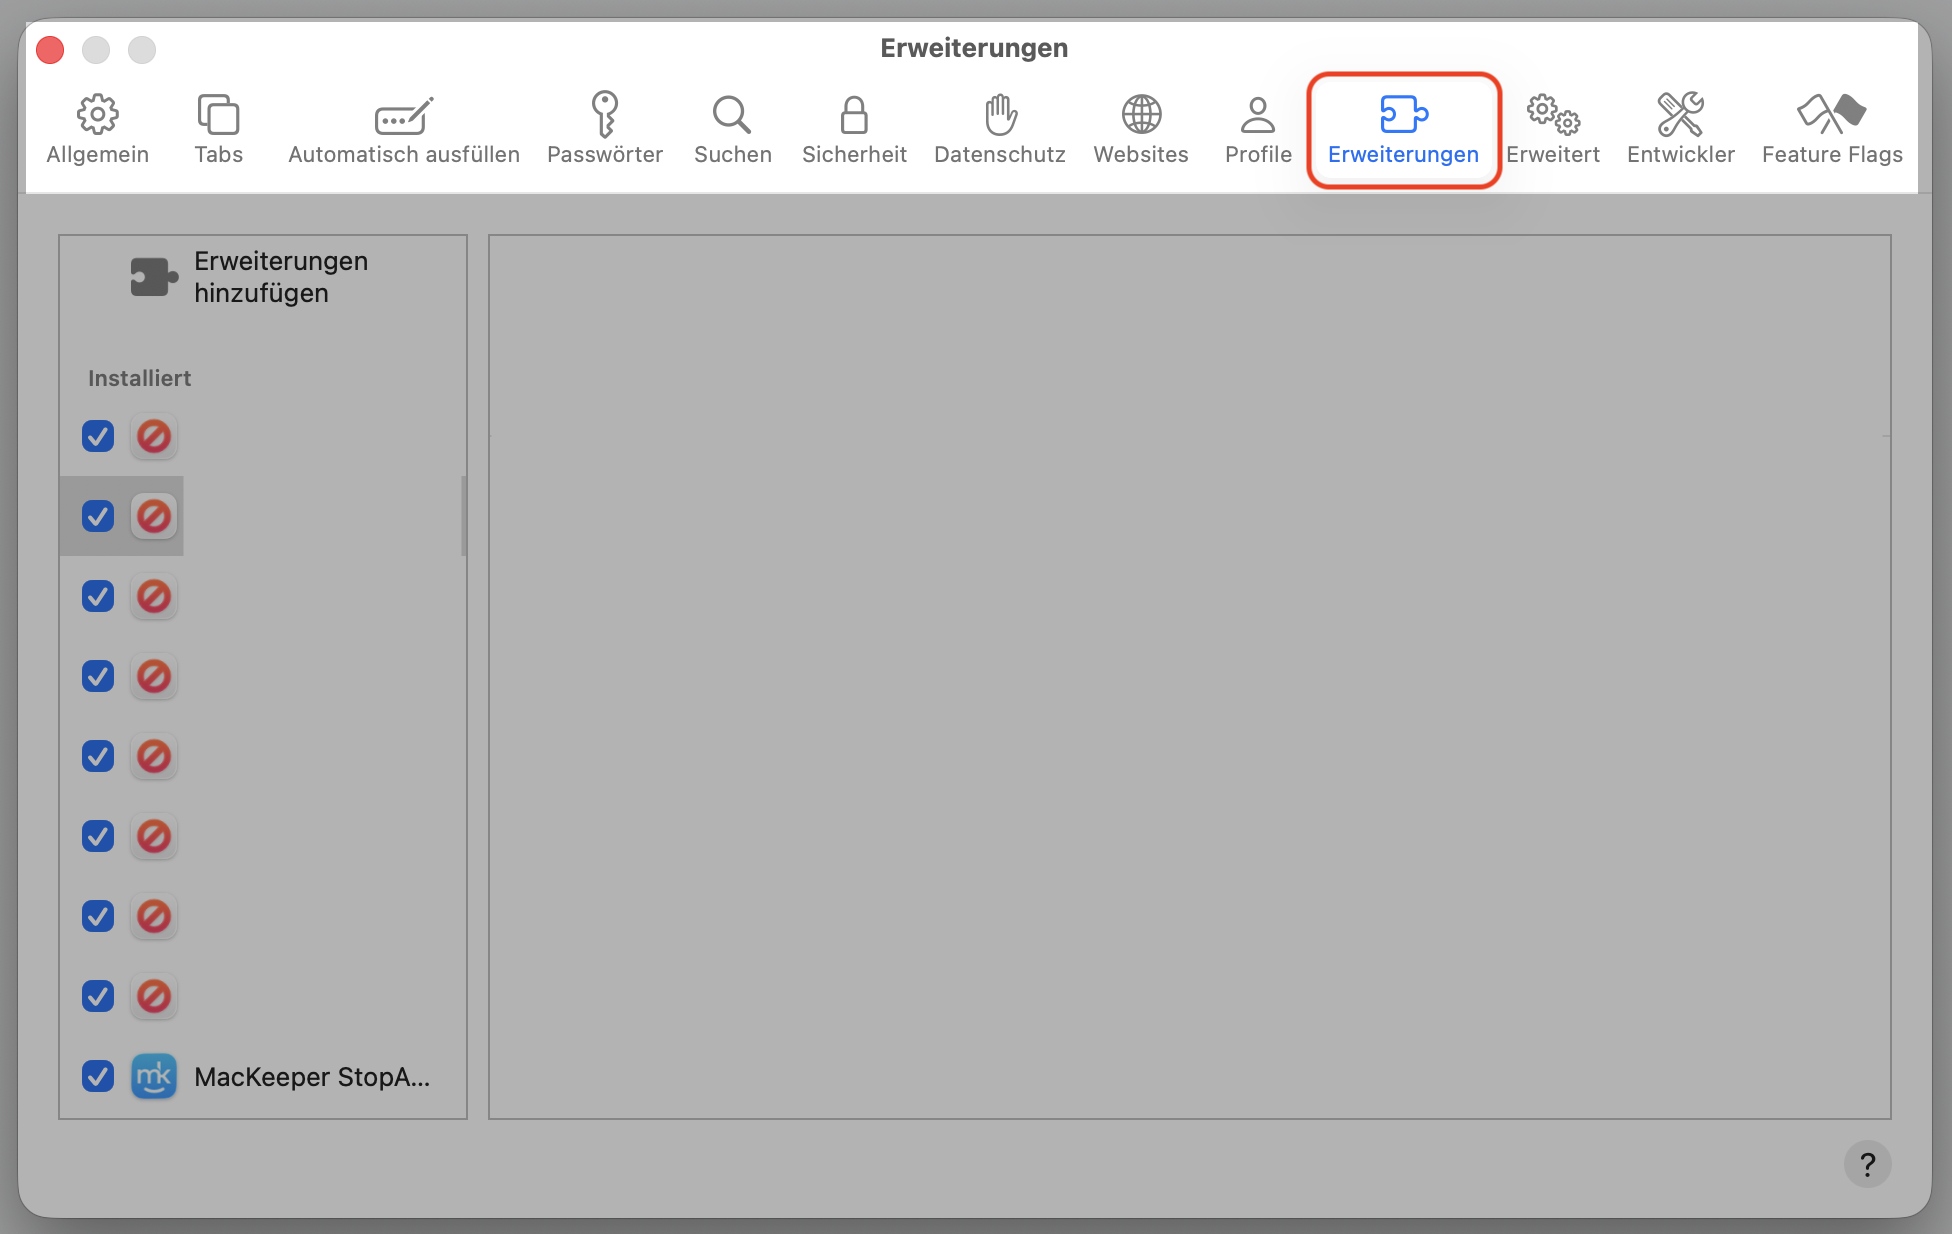Open help with the question mark button
Viewport: 1952px width, 1234px height.
1867,1164
